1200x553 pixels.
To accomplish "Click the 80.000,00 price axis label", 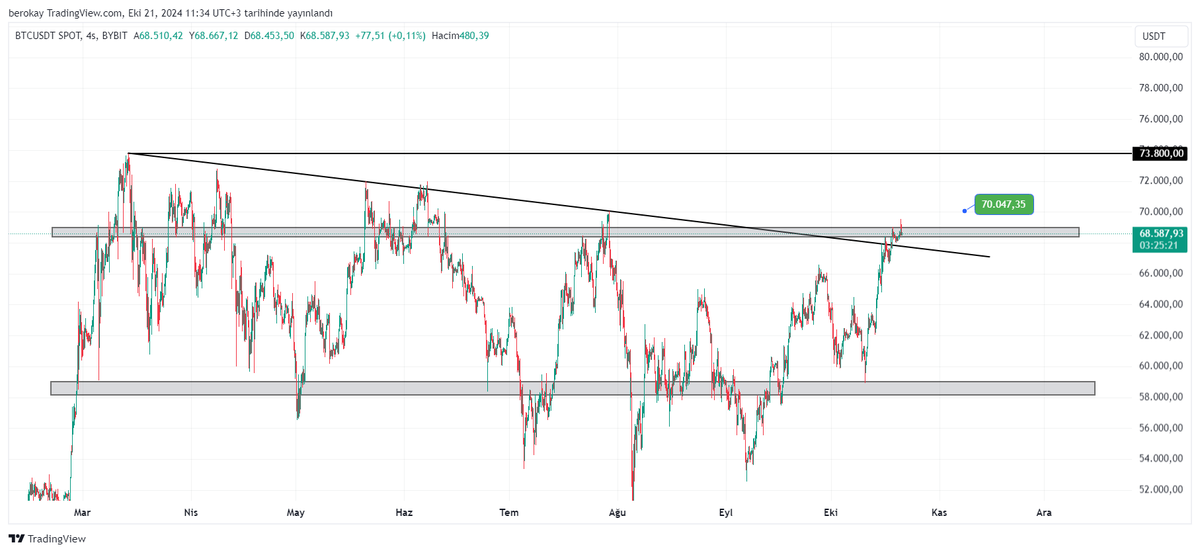I will [x=1161, y=57].
